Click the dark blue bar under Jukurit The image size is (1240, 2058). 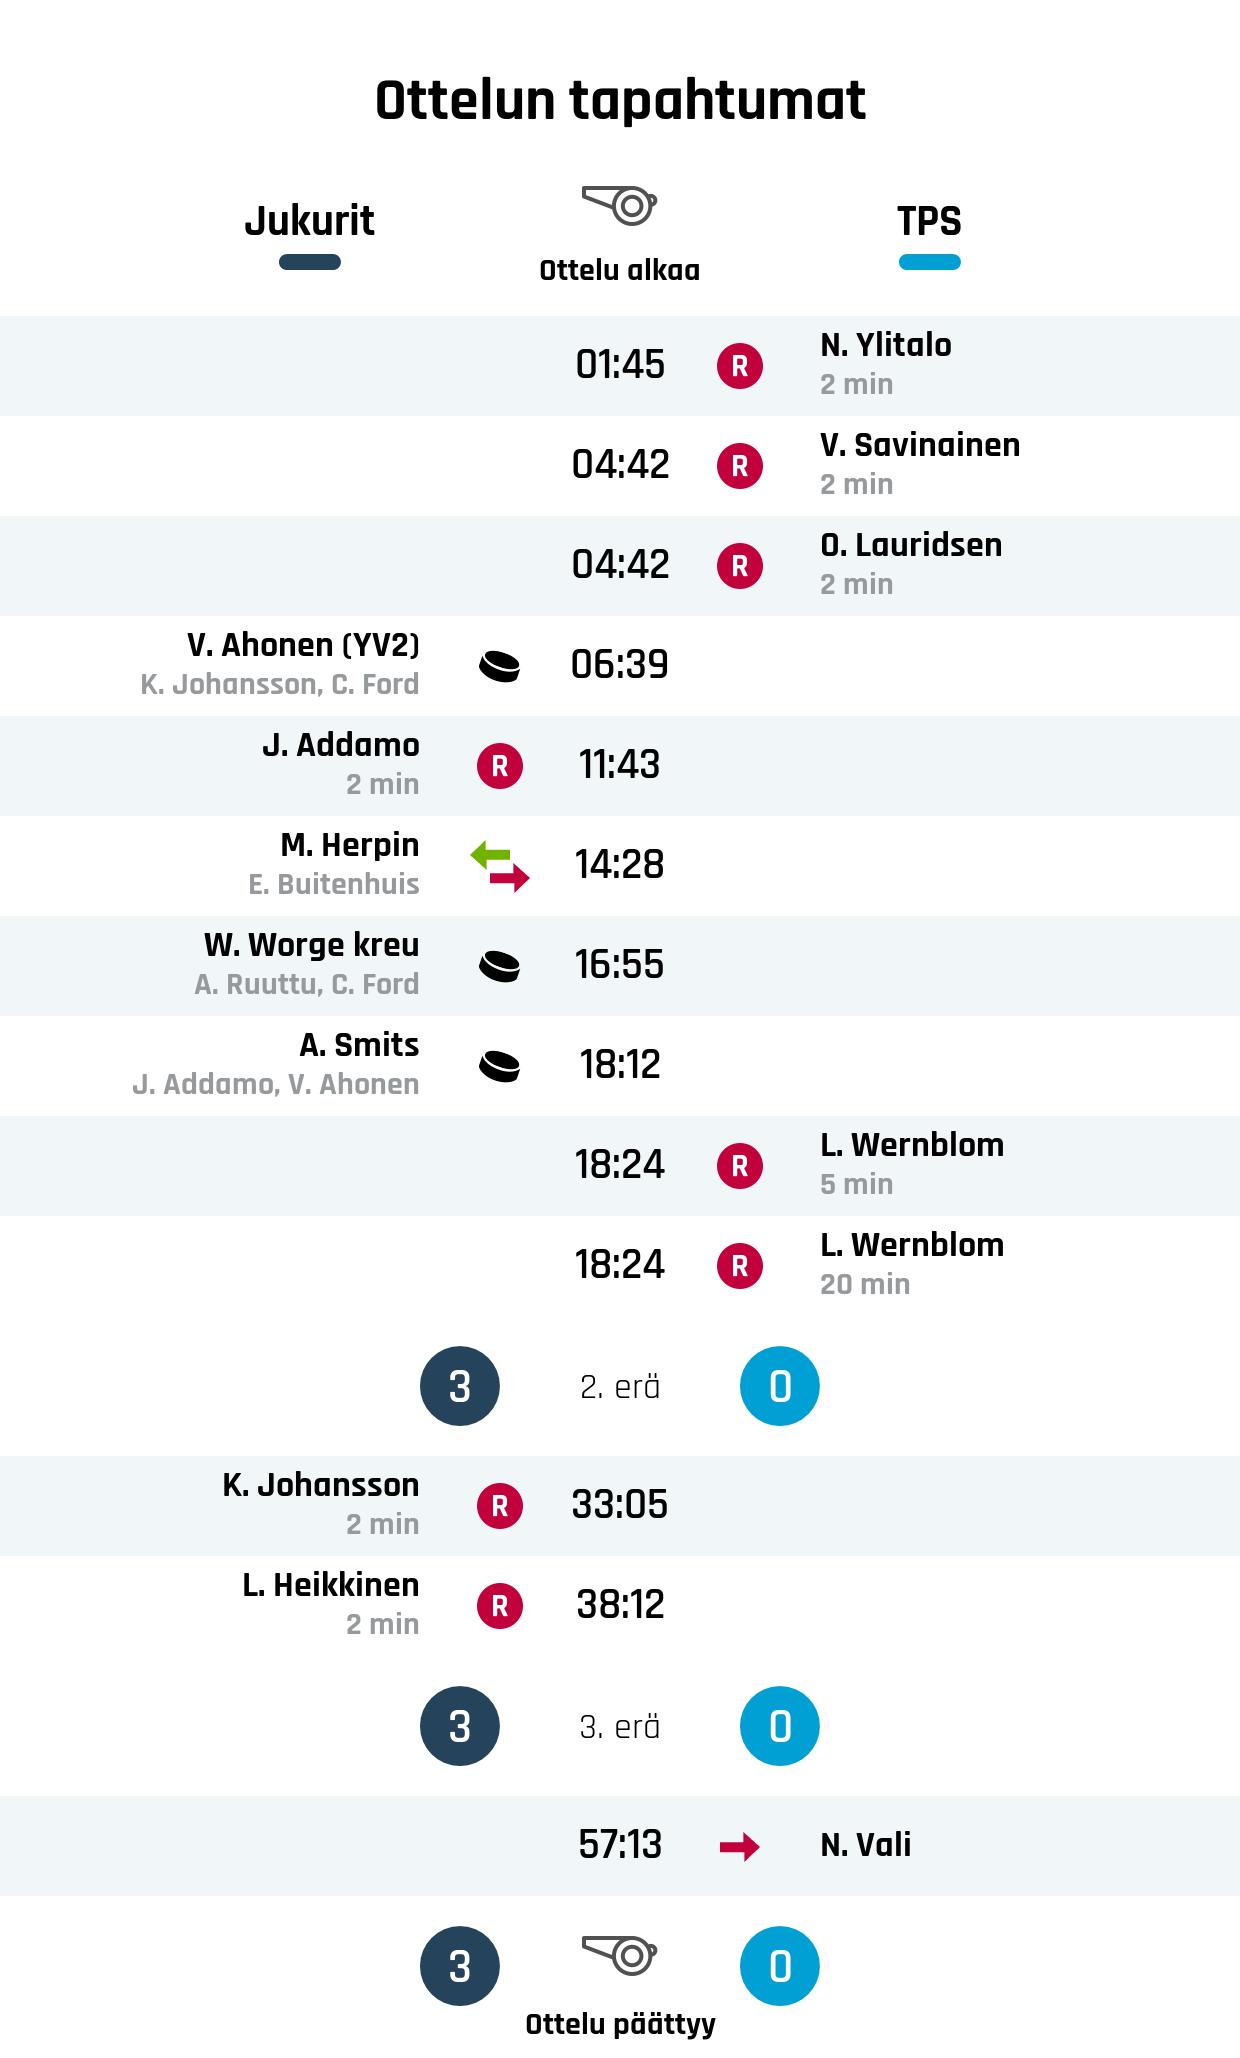click(310, 263)
